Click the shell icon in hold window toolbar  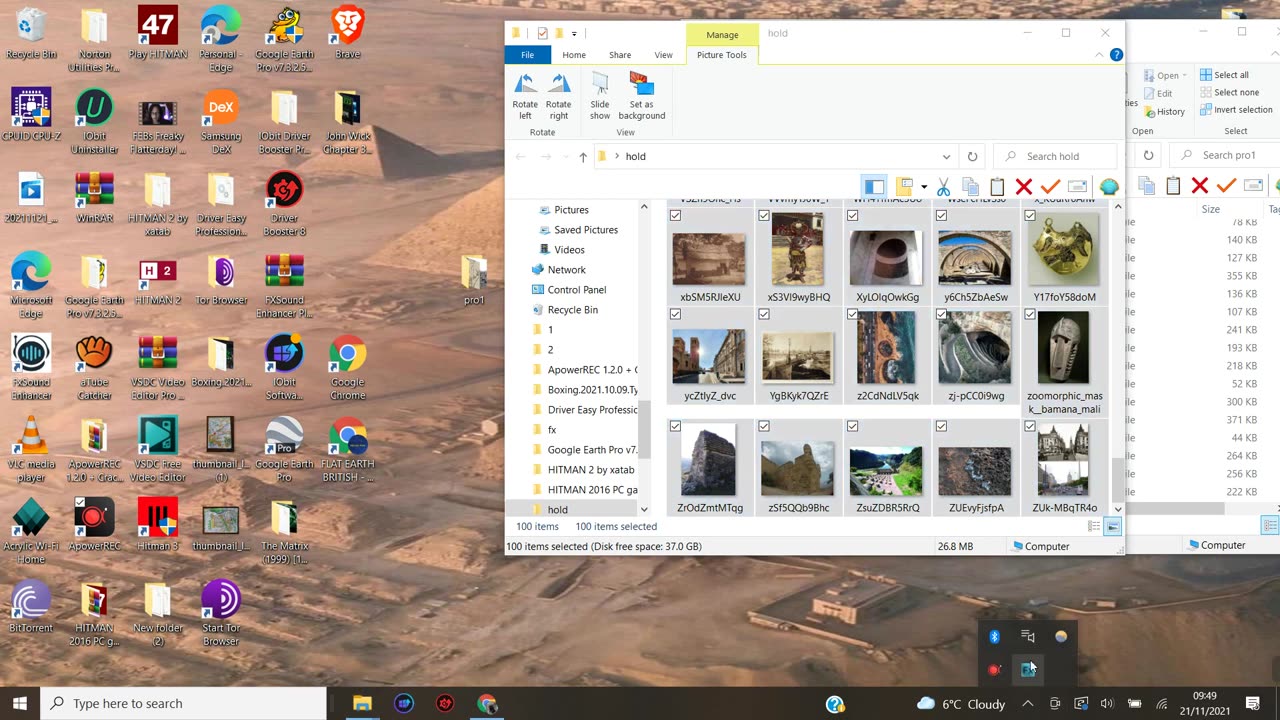pyautogui.click(x=1108, y=187)
